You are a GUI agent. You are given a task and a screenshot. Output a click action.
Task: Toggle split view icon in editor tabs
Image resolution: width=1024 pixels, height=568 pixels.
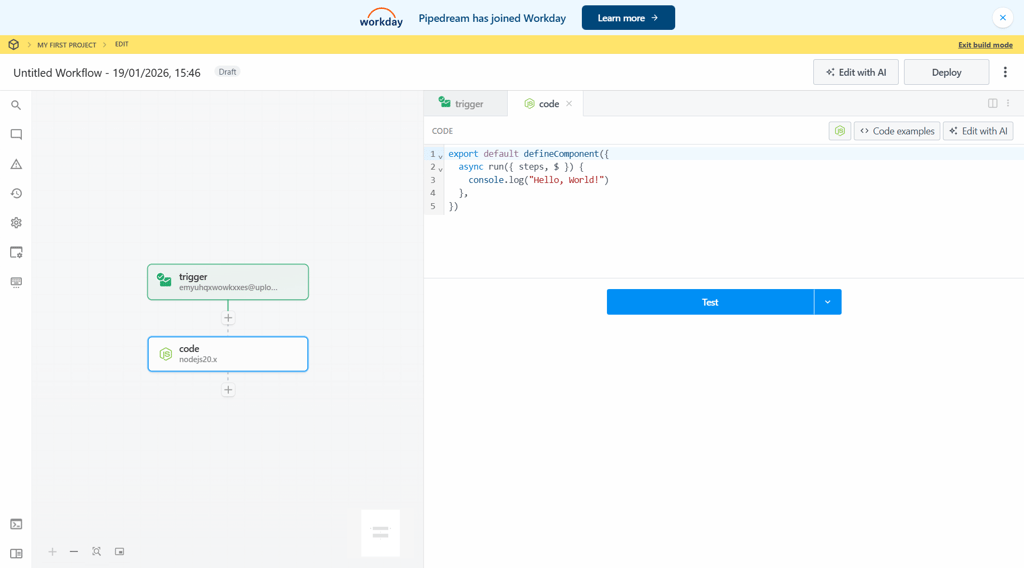click(993, 103)
